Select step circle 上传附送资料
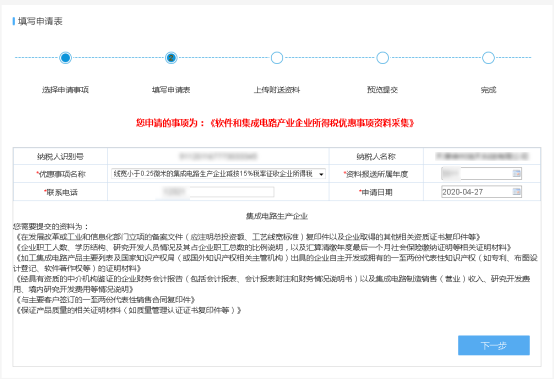 [277, 58]
